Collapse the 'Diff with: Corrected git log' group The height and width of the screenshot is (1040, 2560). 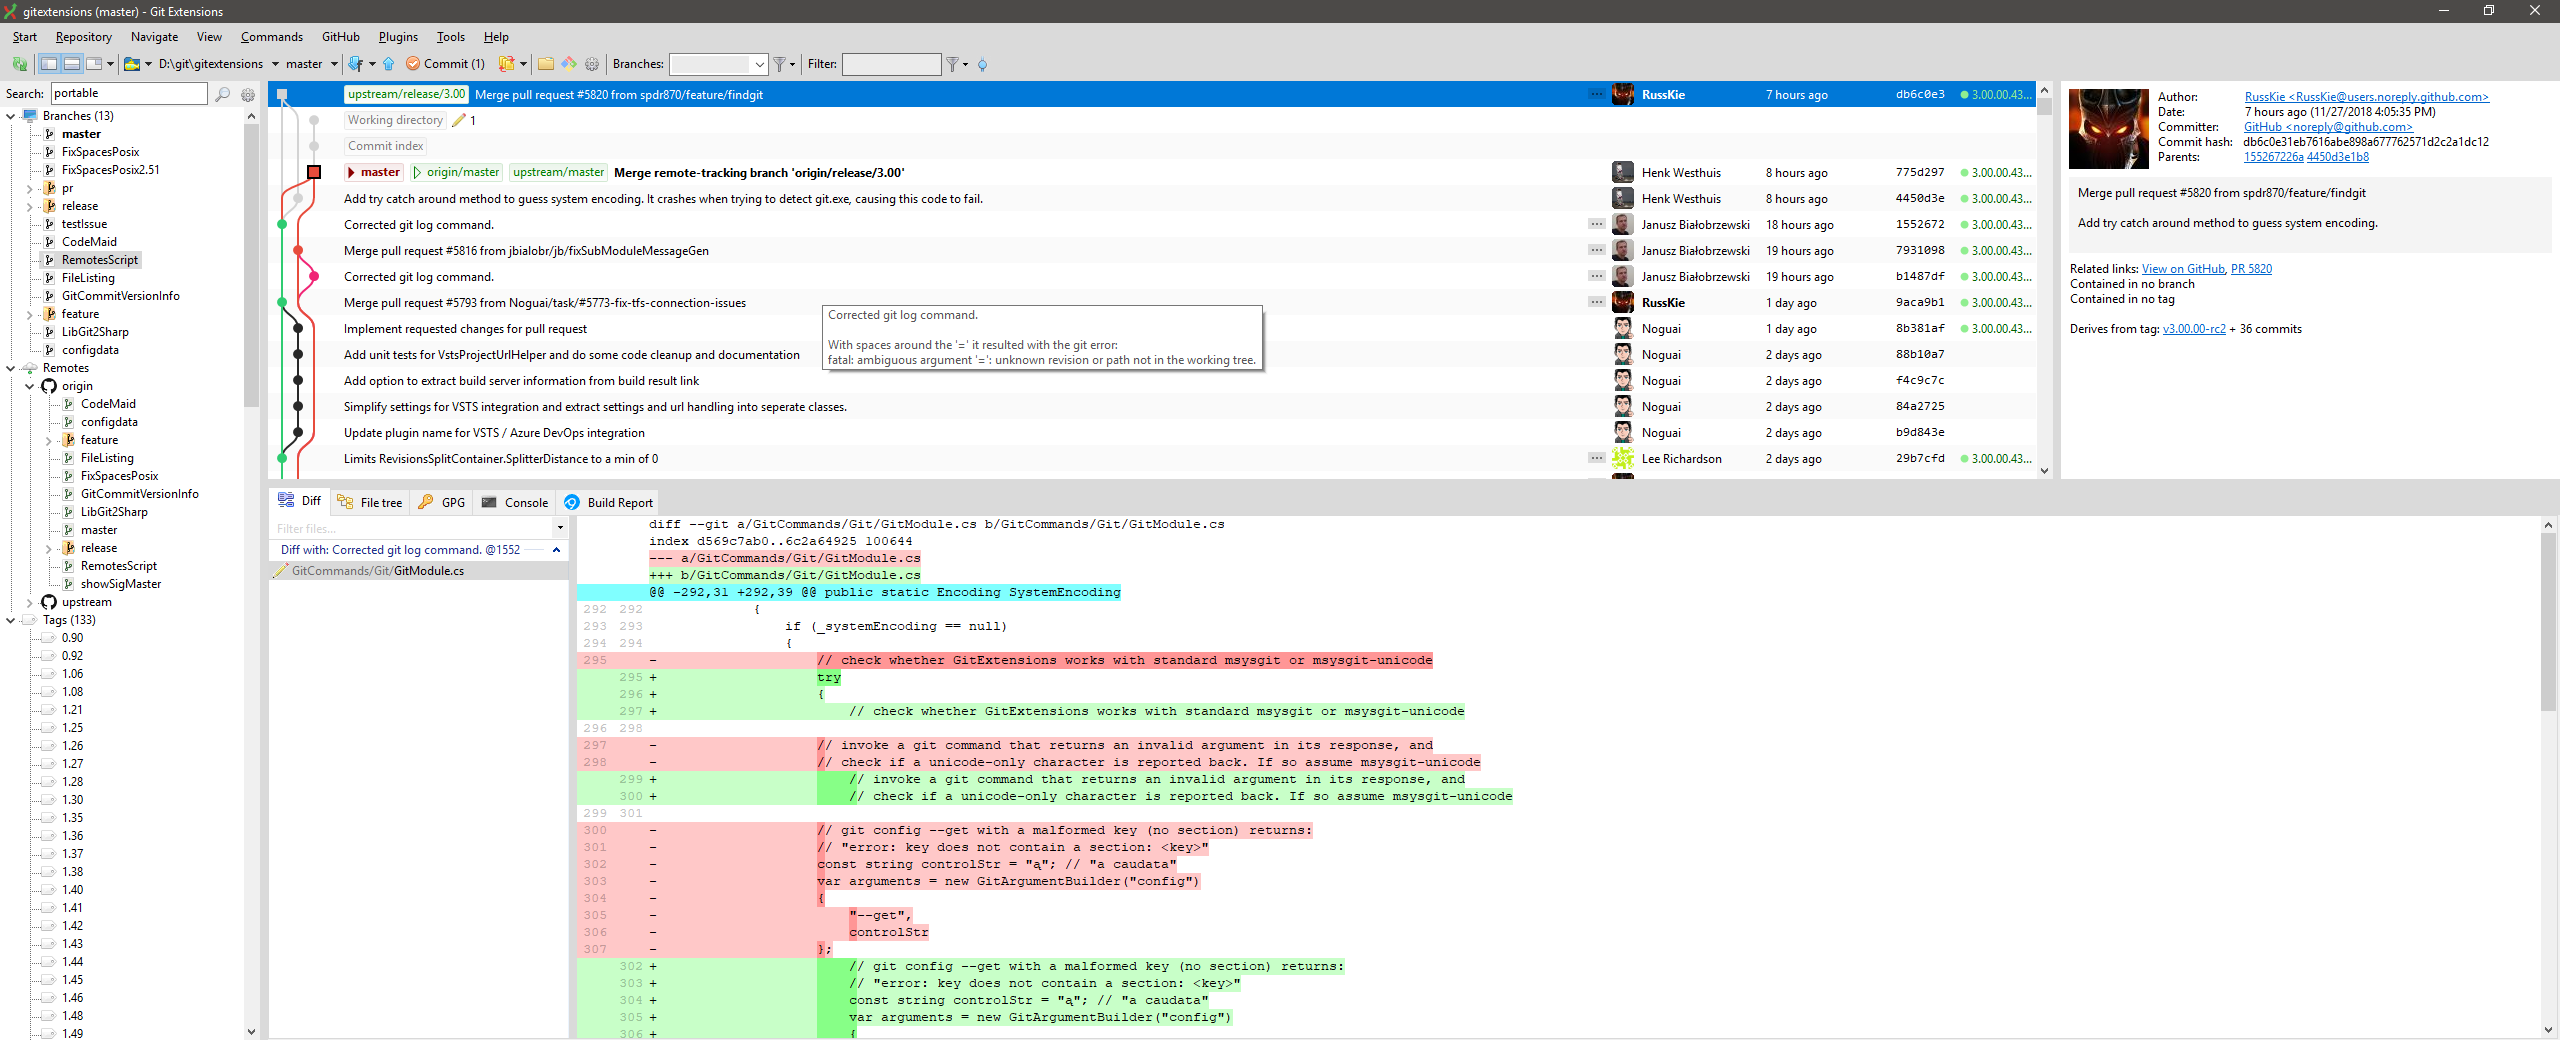click(x=556, y=550)
